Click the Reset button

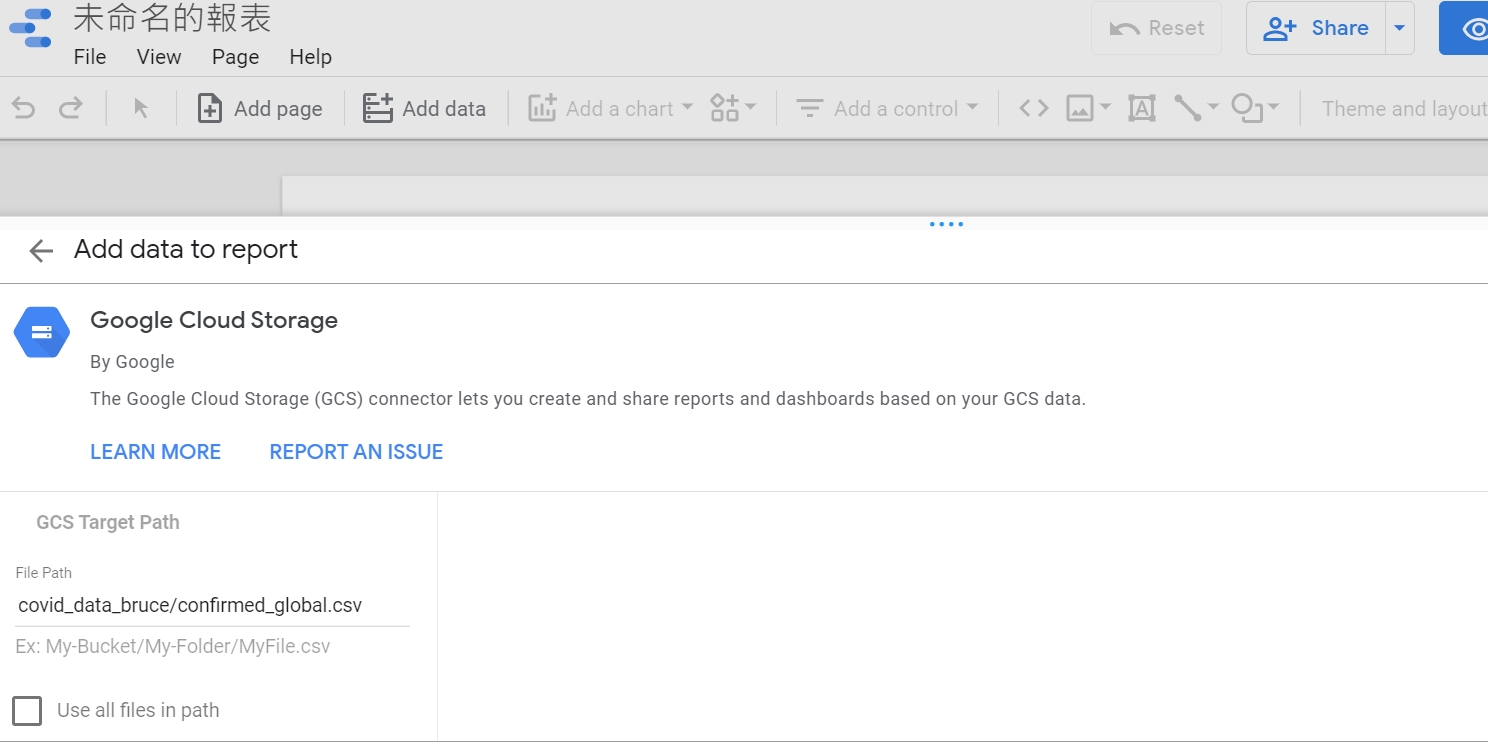(1156, 28)
